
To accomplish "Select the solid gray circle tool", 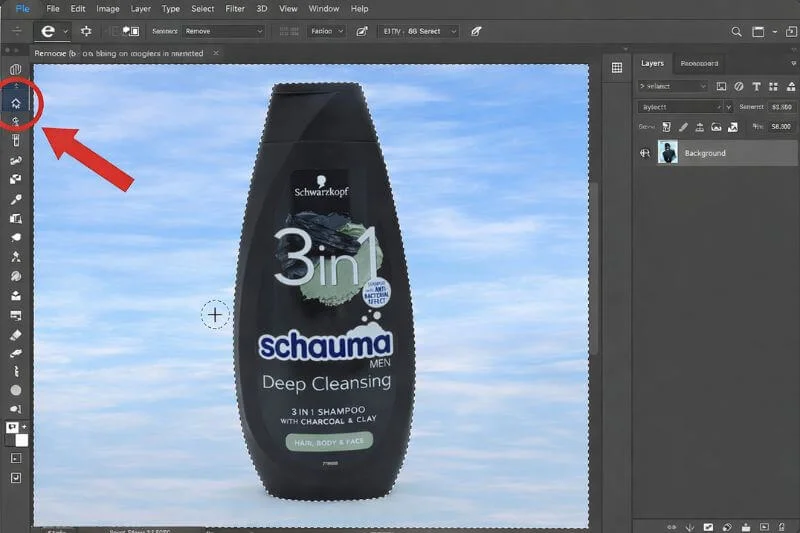I will pos(16,390).
